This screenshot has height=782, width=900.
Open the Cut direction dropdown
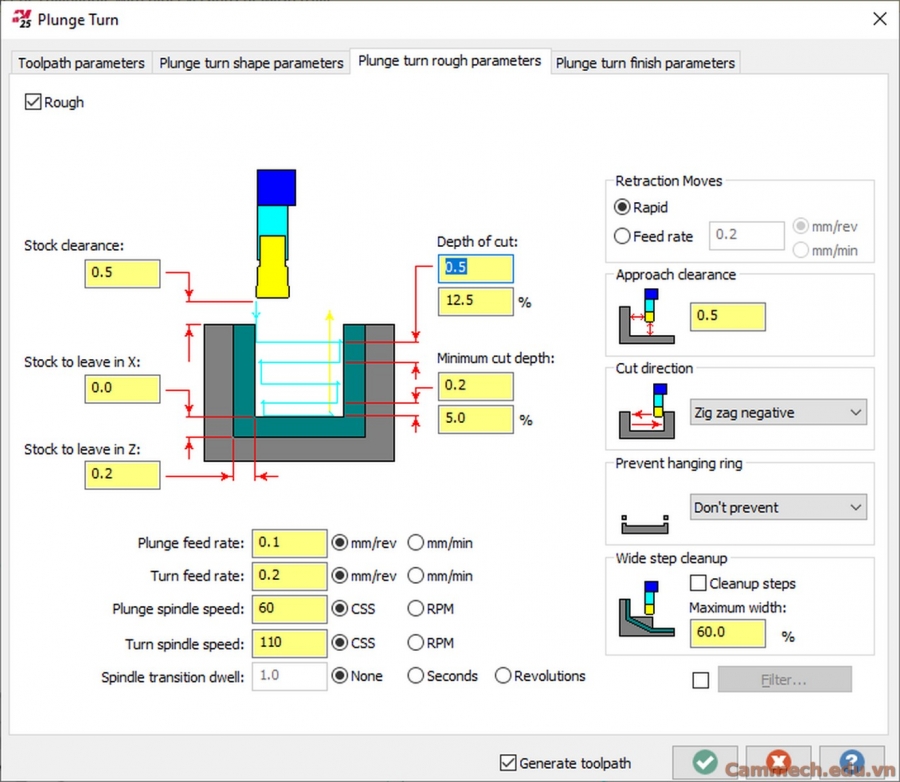pos(778,412)
